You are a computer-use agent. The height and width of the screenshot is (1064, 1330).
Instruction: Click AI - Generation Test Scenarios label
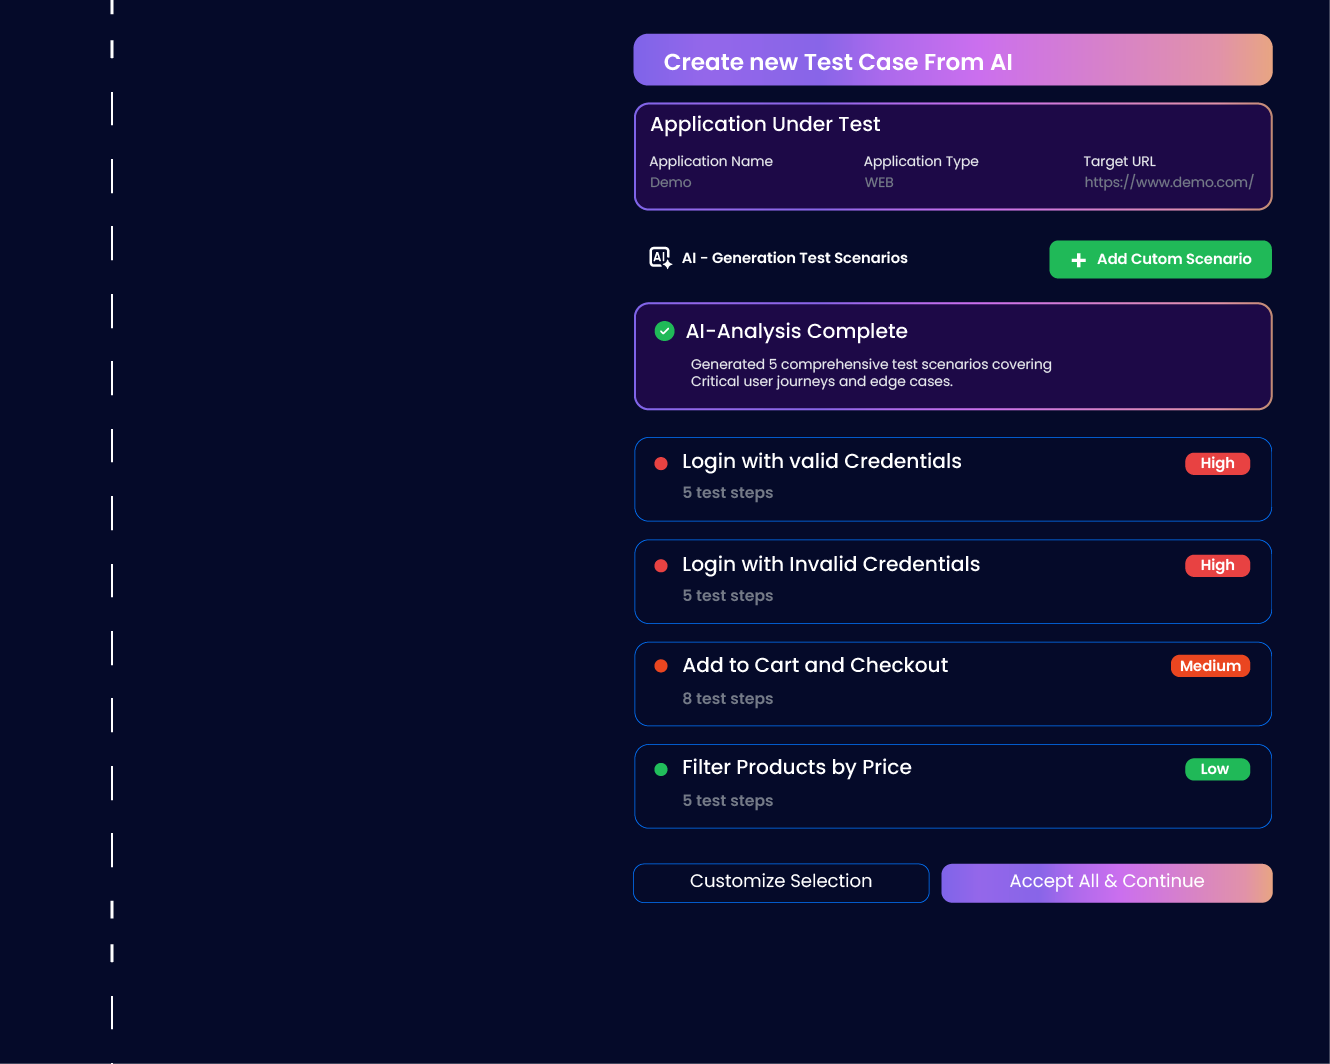point(795,258)
